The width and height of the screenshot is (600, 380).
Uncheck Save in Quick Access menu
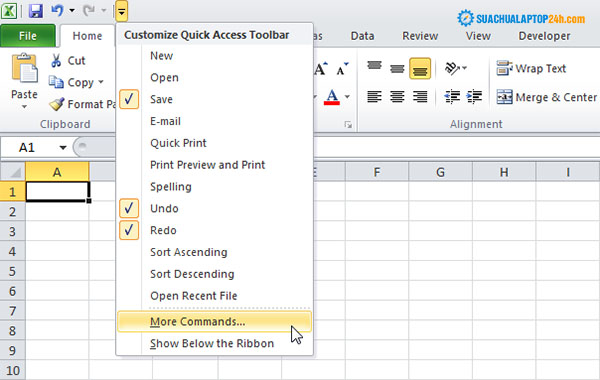pyautogui.click(x=129, y=99)
